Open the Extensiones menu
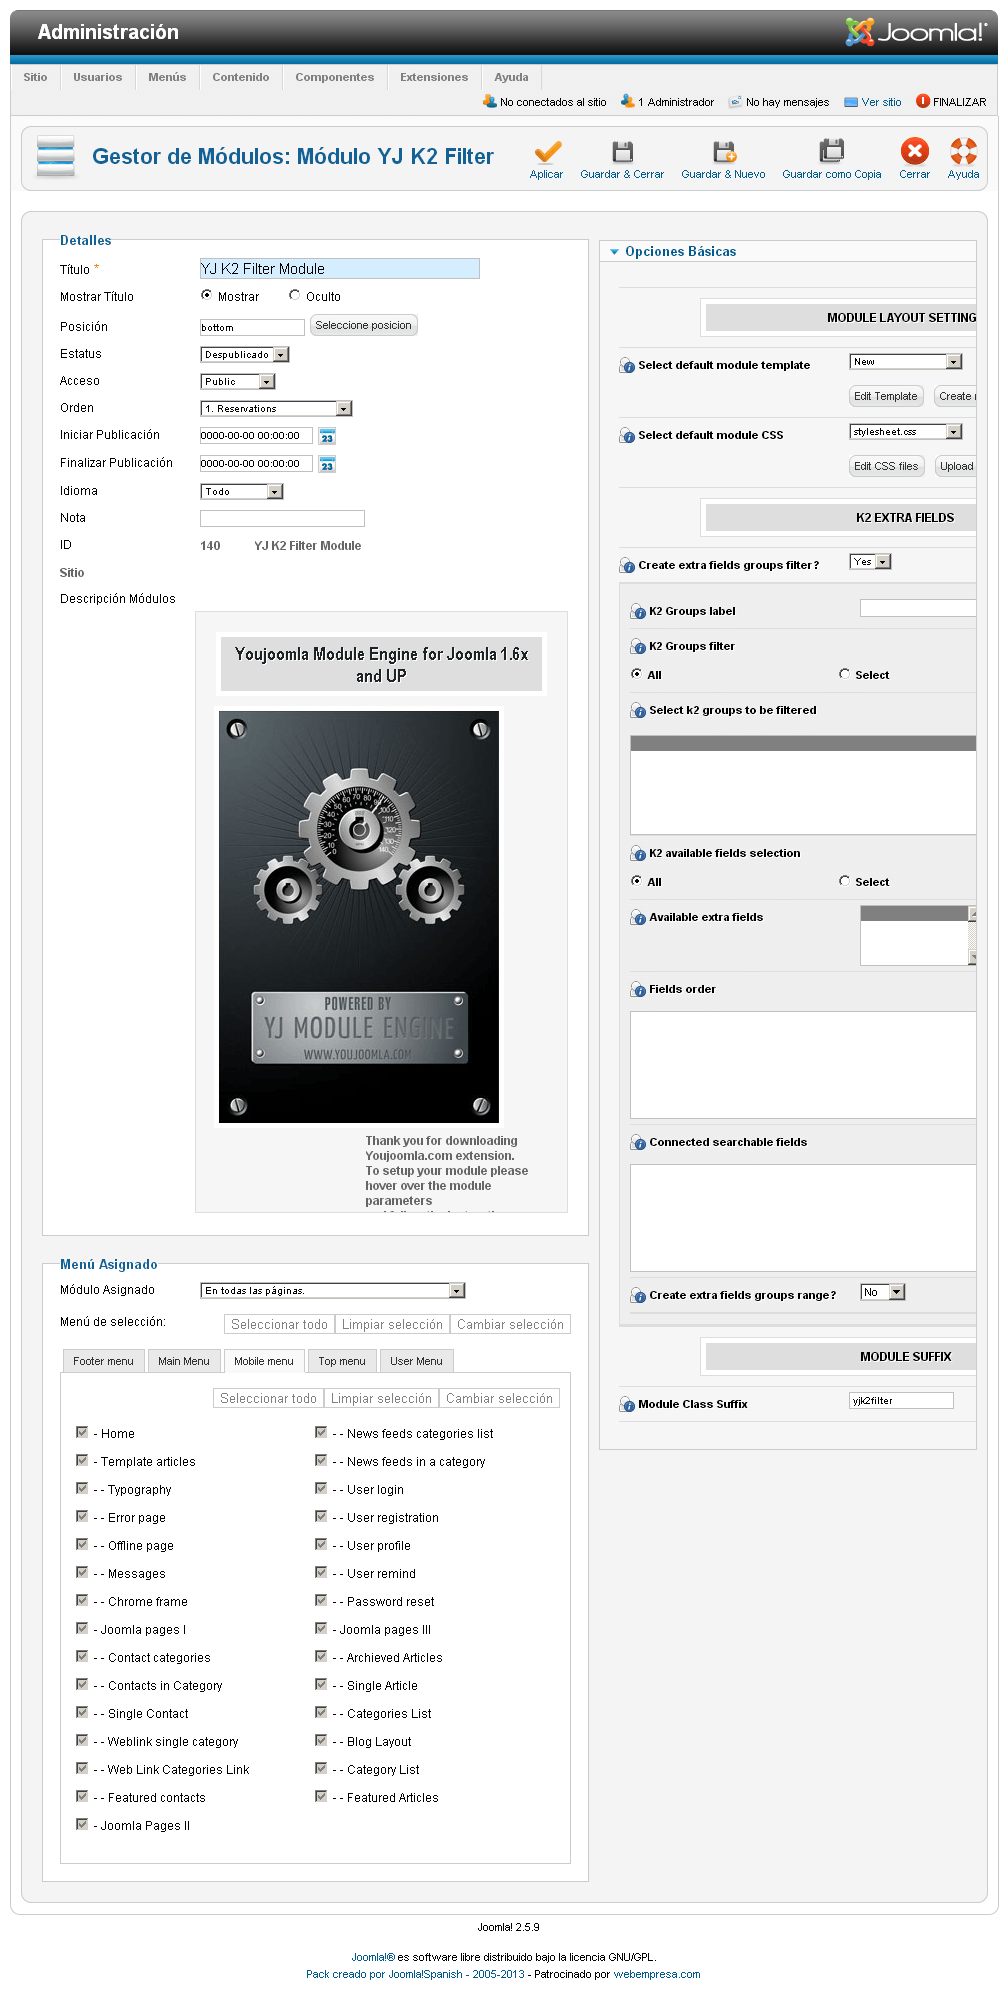1006x2003 pixels. (x=434, y=77)
